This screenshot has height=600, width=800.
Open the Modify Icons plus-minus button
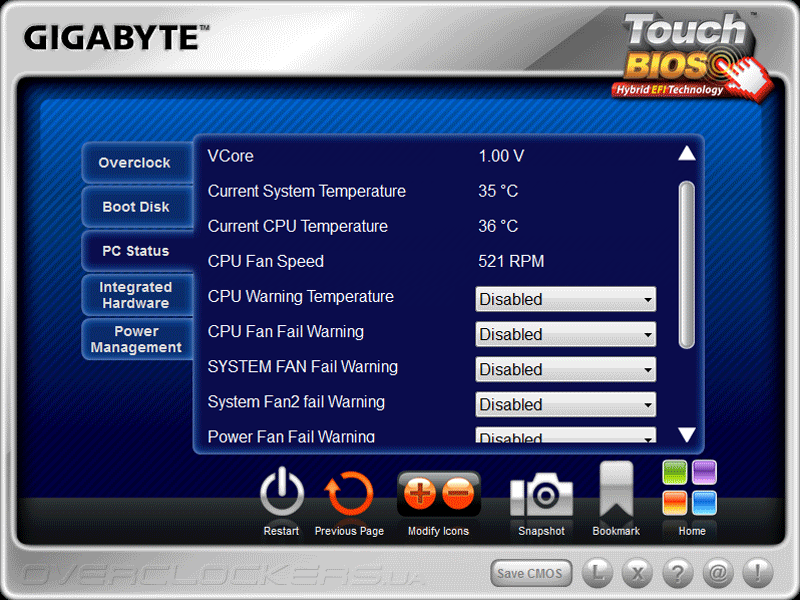[439, 494]
